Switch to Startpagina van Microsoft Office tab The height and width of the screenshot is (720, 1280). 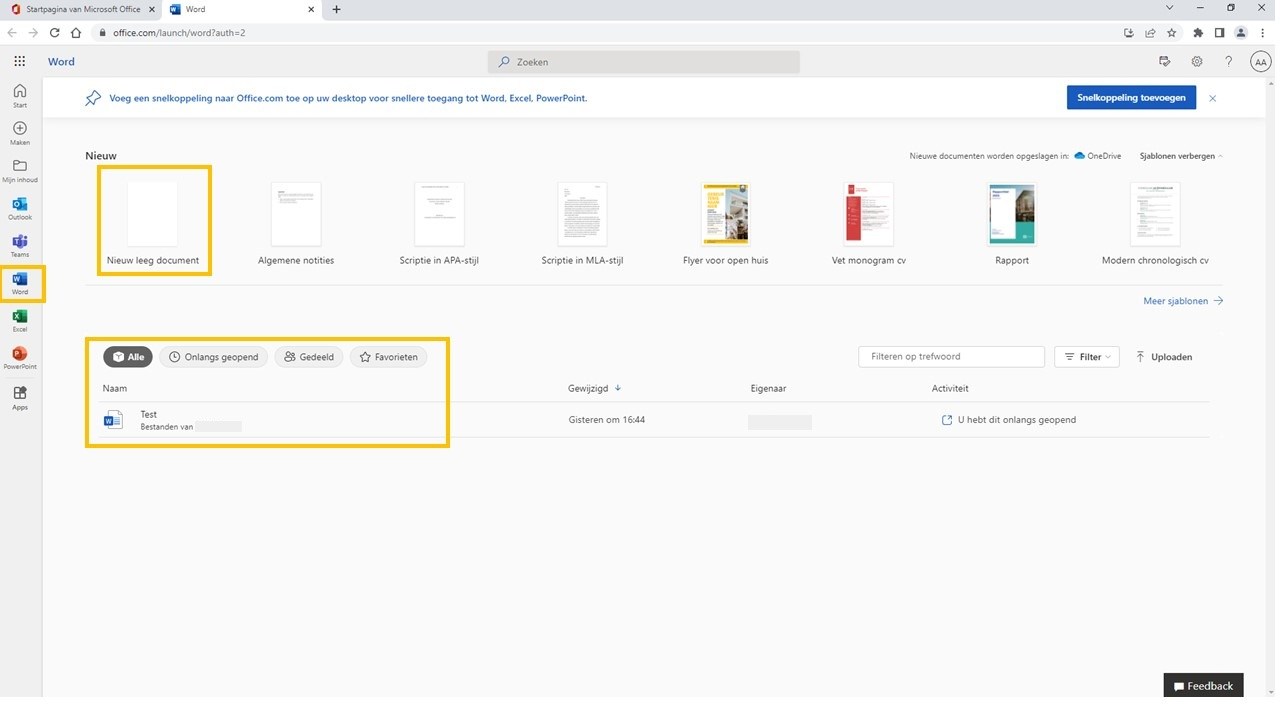coord(82,9)
